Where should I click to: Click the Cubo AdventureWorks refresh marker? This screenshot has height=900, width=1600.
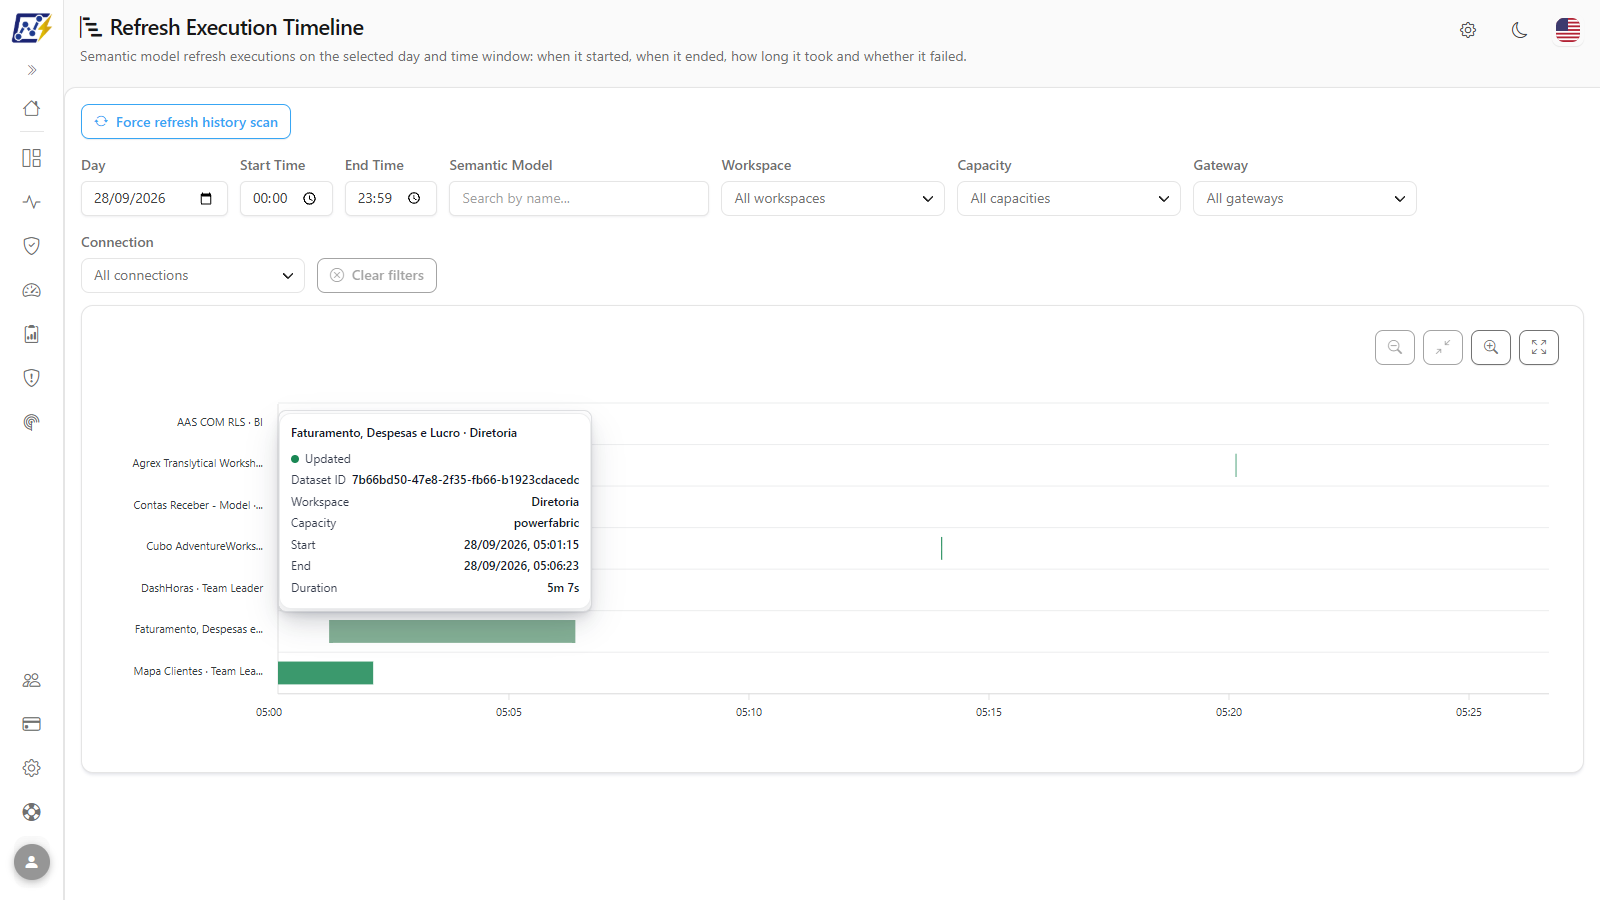tap(941, 548)
